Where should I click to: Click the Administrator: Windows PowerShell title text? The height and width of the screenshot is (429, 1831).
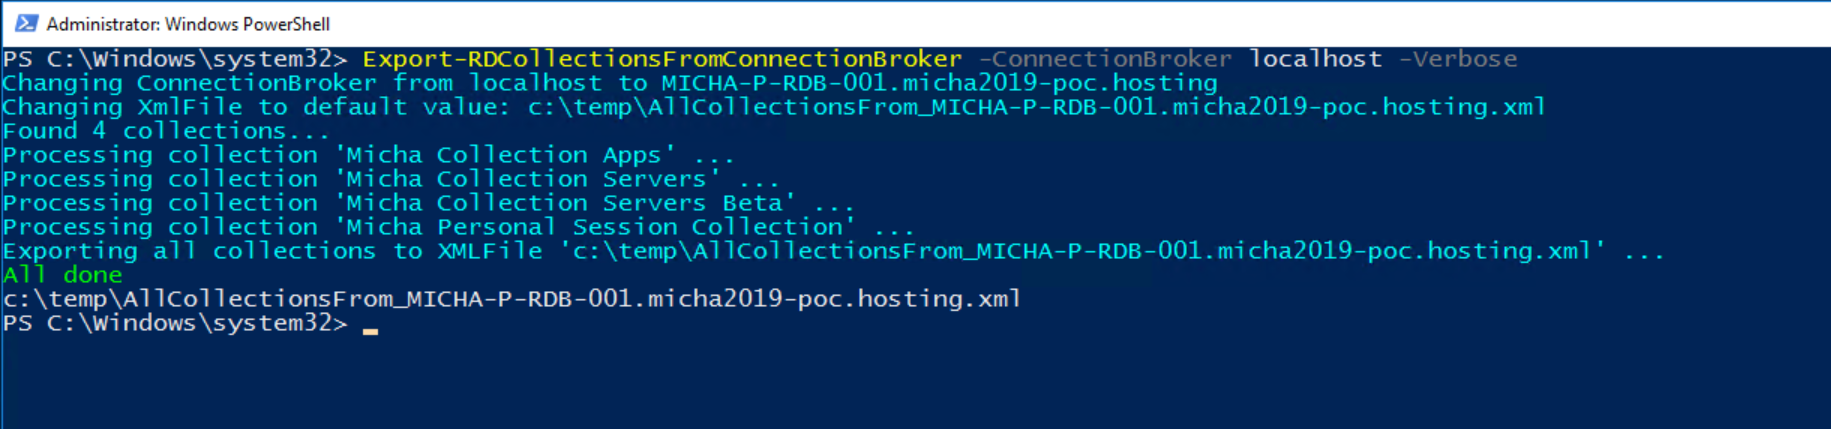pos(188,24)
